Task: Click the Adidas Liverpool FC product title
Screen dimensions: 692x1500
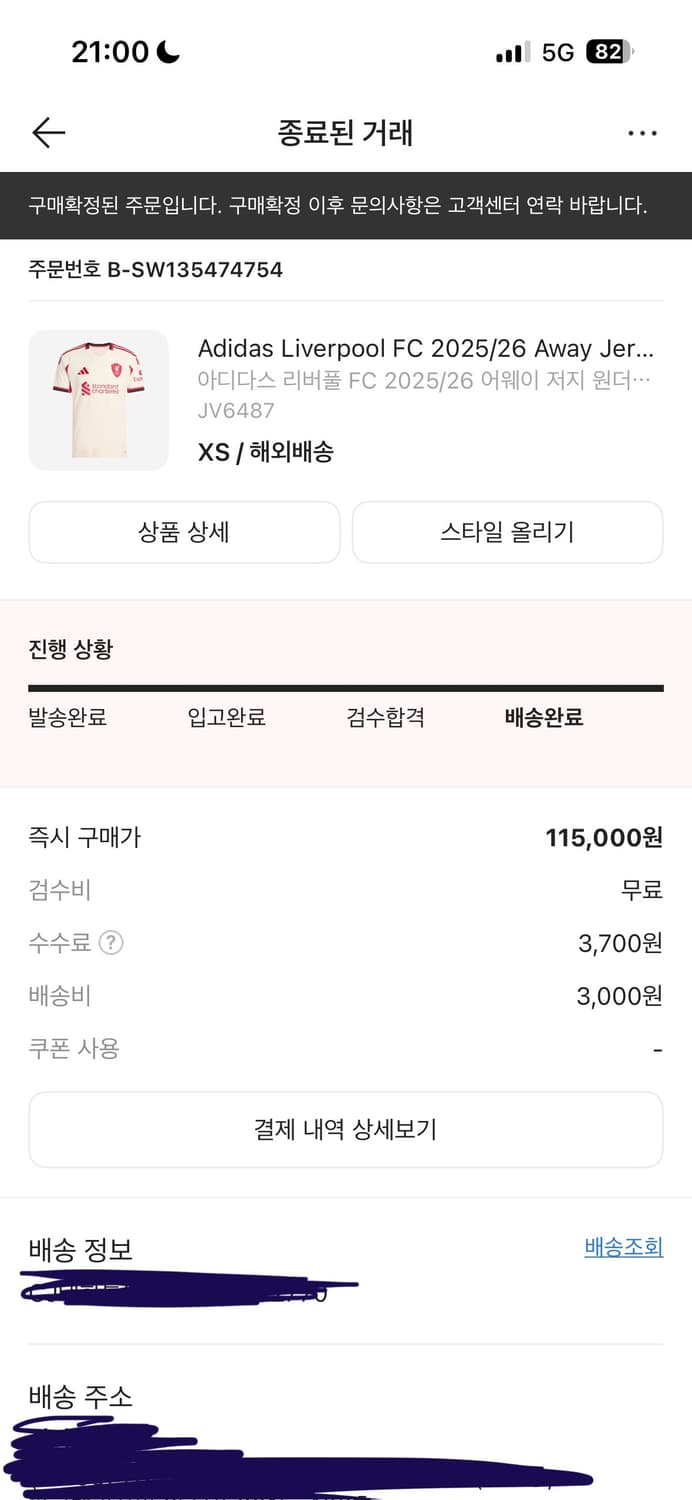Action: click(x=420, y=348)
